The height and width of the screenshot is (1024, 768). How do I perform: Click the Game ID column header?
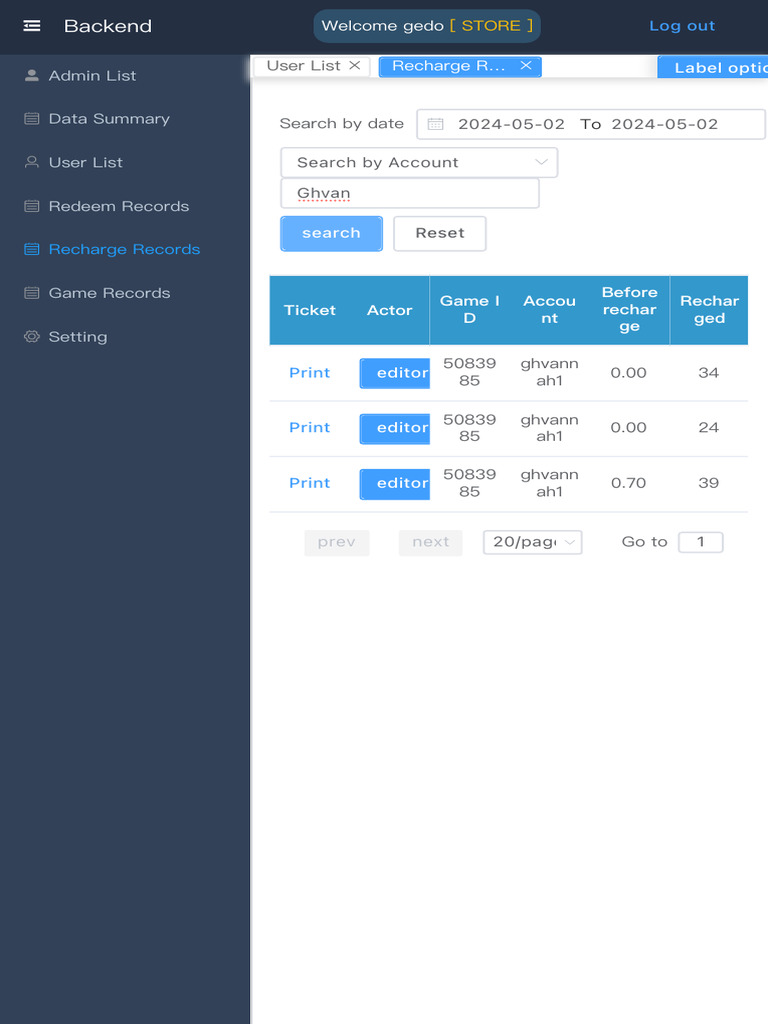point(470,310)
